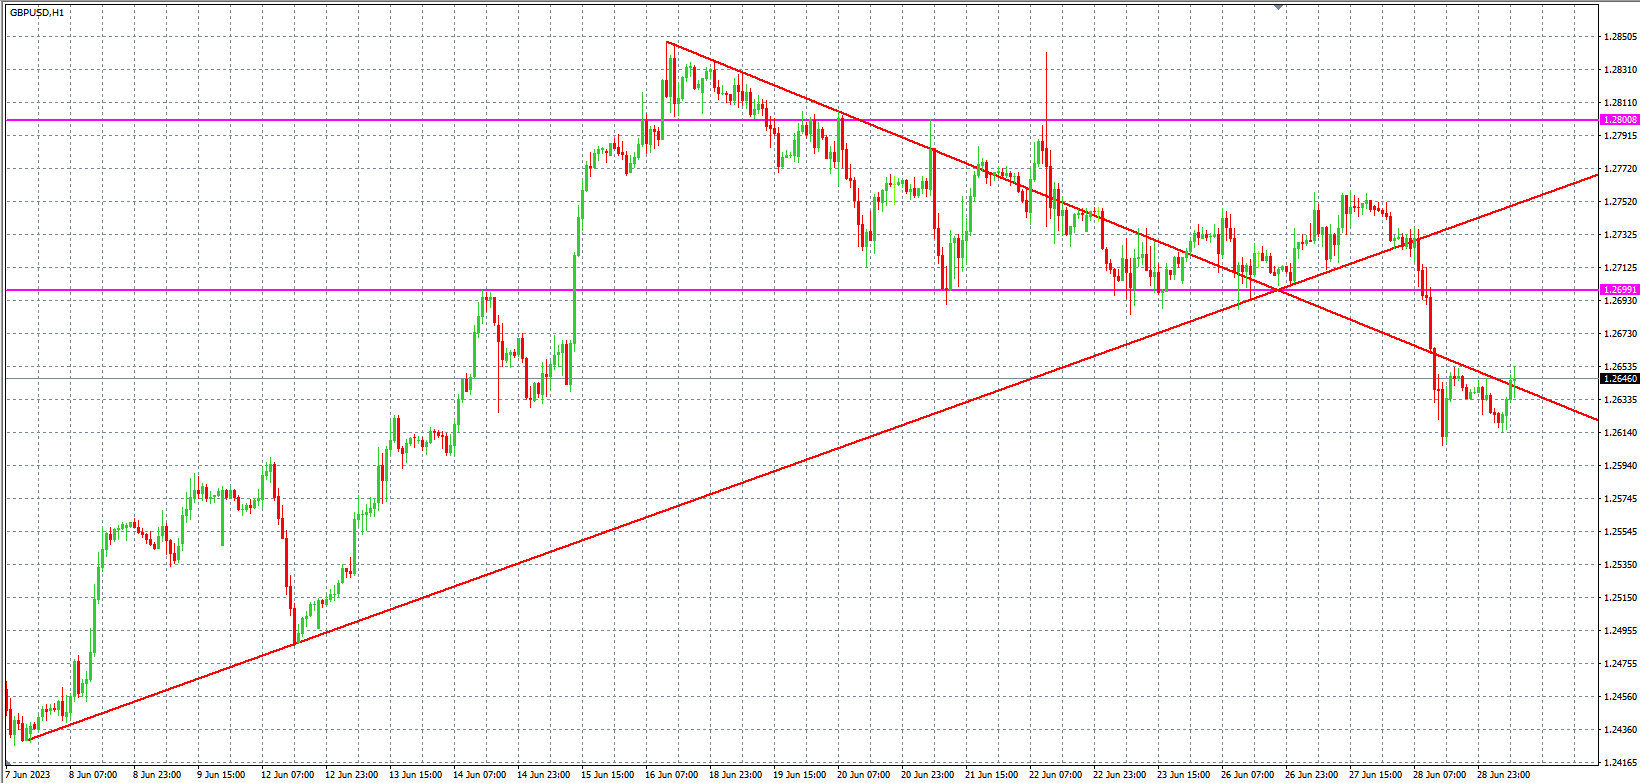Click the intersection of the two red trendlines
The image size is (1640, 783).
click(1278, 290)
